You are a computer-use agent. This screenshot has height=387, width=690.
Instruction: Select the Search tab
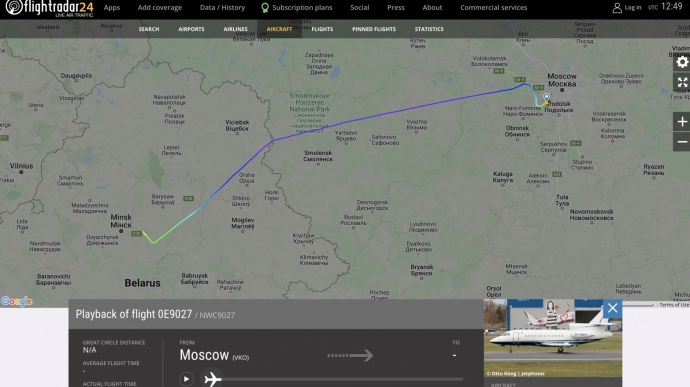[149, 29]
